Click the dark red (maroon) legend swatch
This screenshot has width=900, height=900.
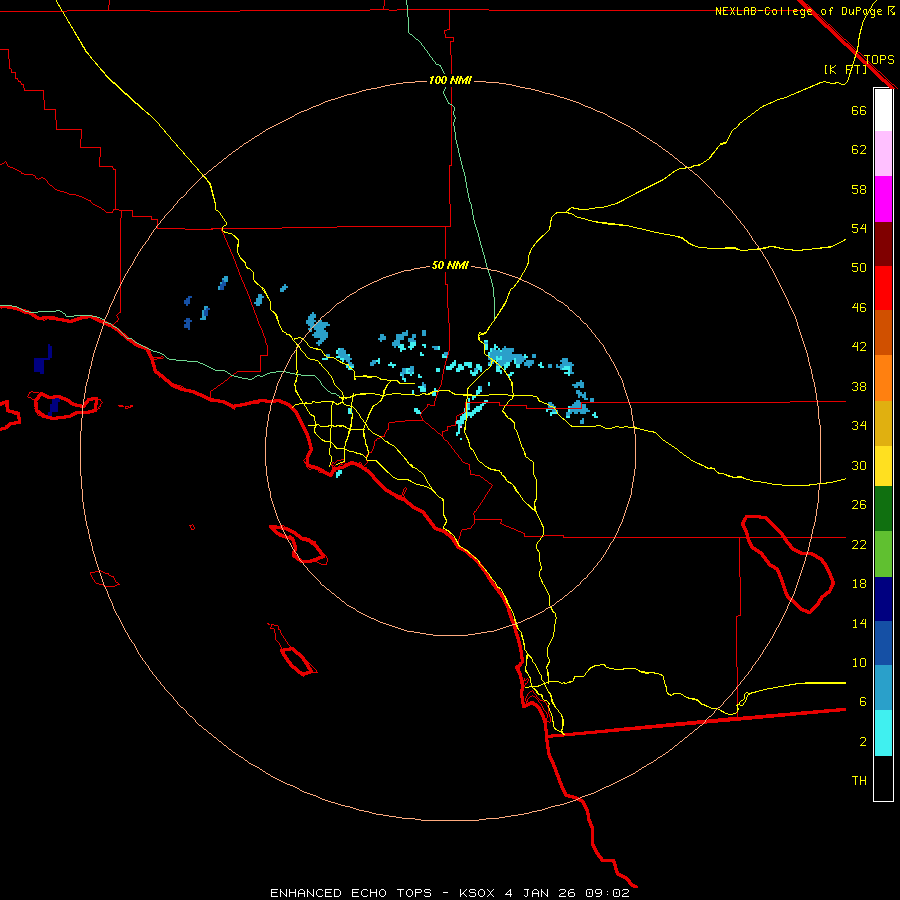point(883,243)
